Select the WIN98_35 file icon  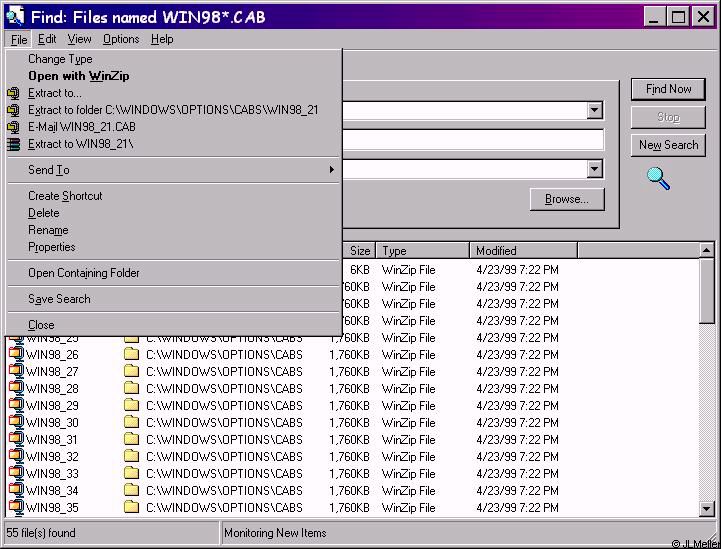pyautogui.click(x=16, y=507)
